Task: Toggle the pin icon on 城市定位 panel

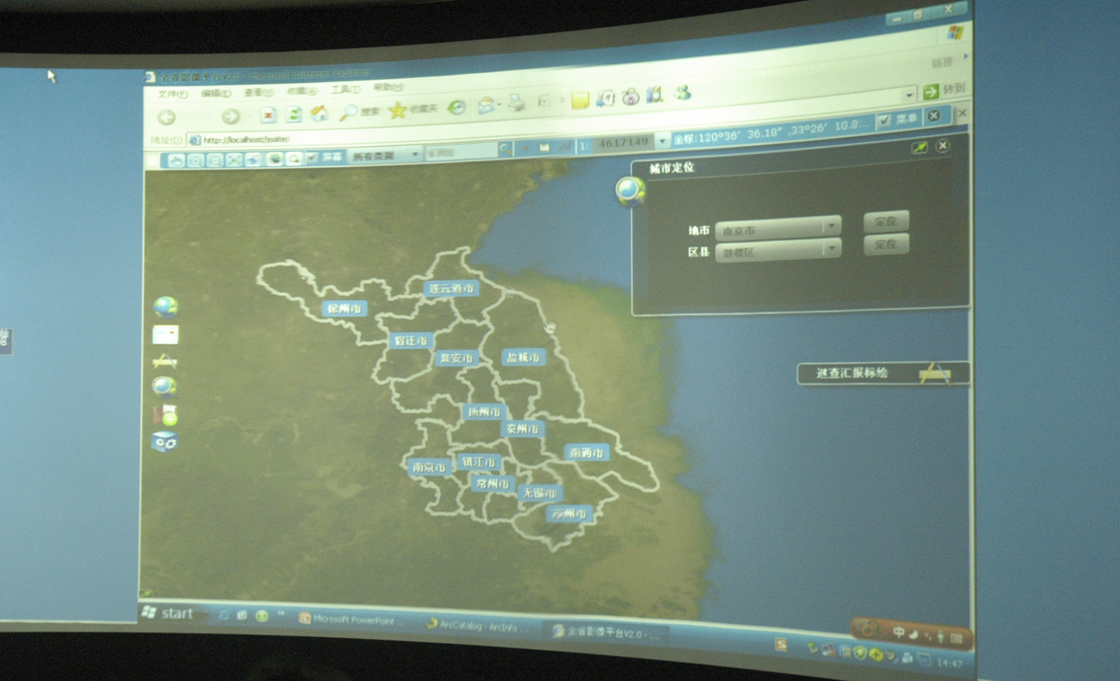Action: [x=919, y=147]
